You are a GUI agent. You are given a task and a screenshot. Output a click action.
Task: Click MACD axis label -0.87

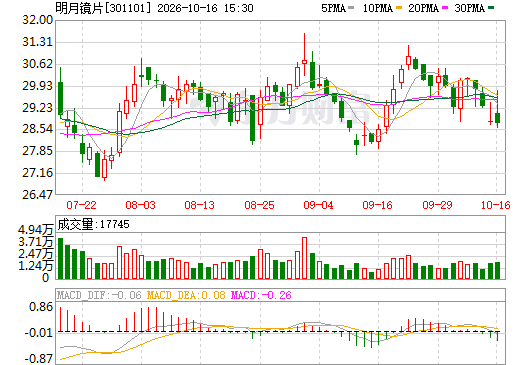click(38, 359)
